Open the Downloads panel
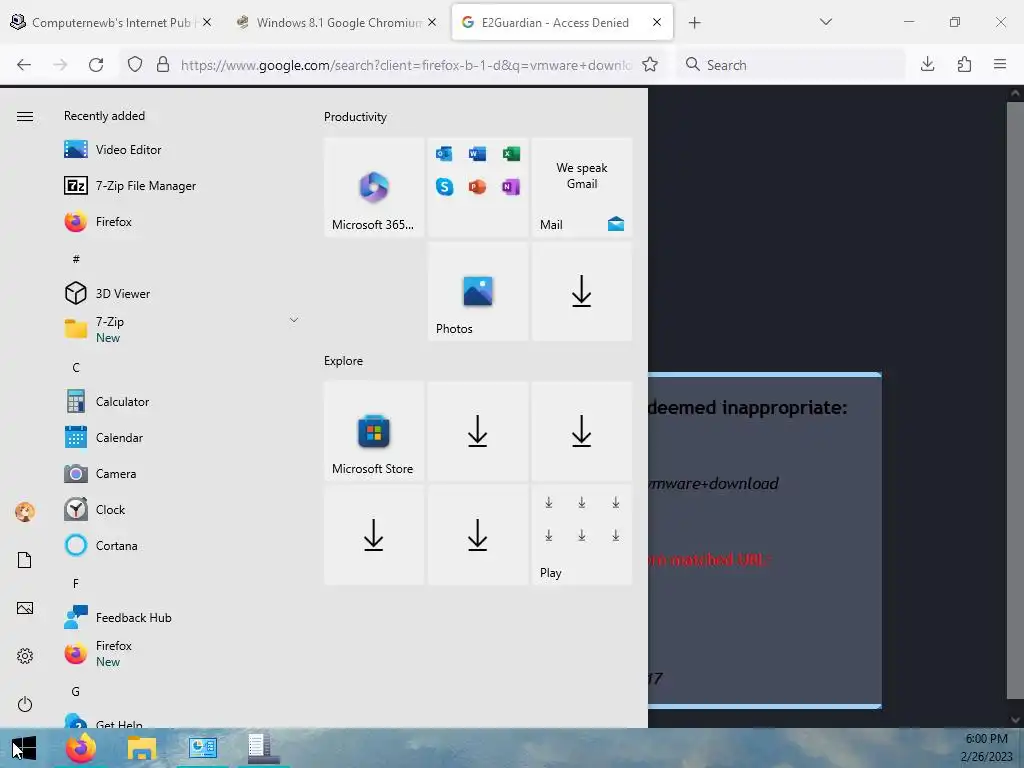 point(927,64)
